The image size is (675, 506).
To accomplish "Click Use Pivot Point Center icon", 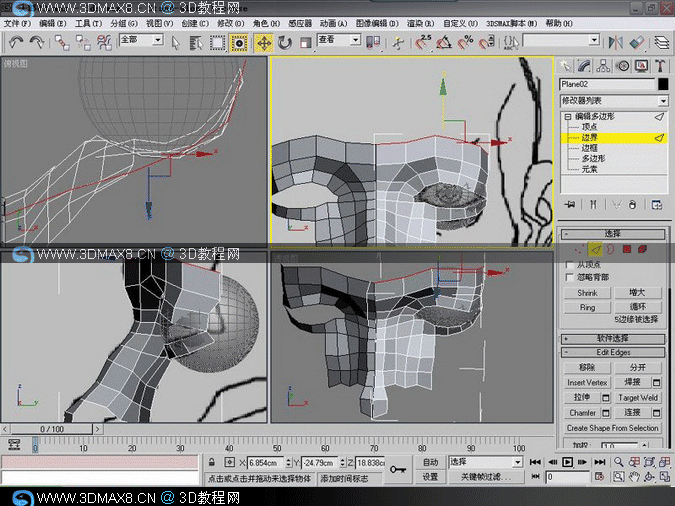I will (373, 42).
